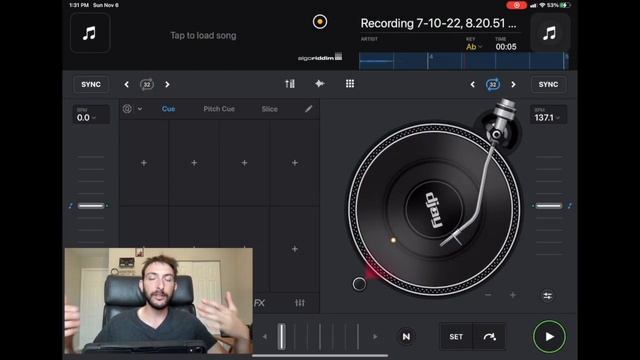Tap red screen recording indicator
Viewport: 640px width, 360px height.
[516, 5]
